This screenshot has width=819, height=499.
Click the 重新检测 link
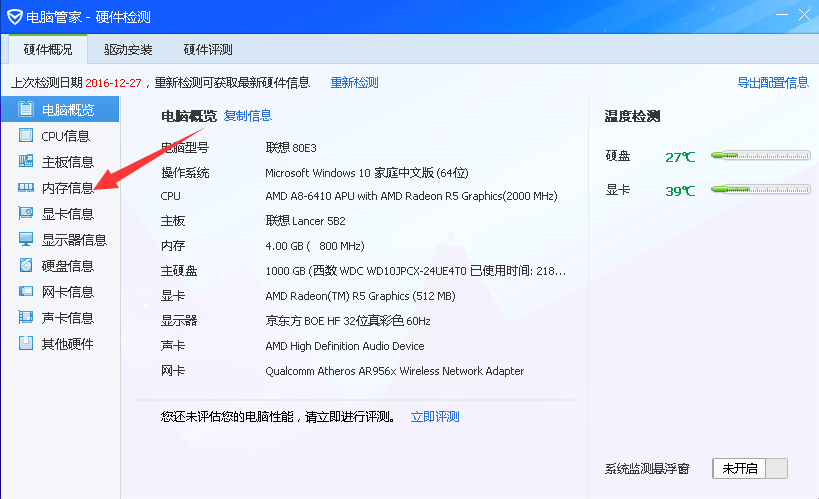(x=355, y=83)
